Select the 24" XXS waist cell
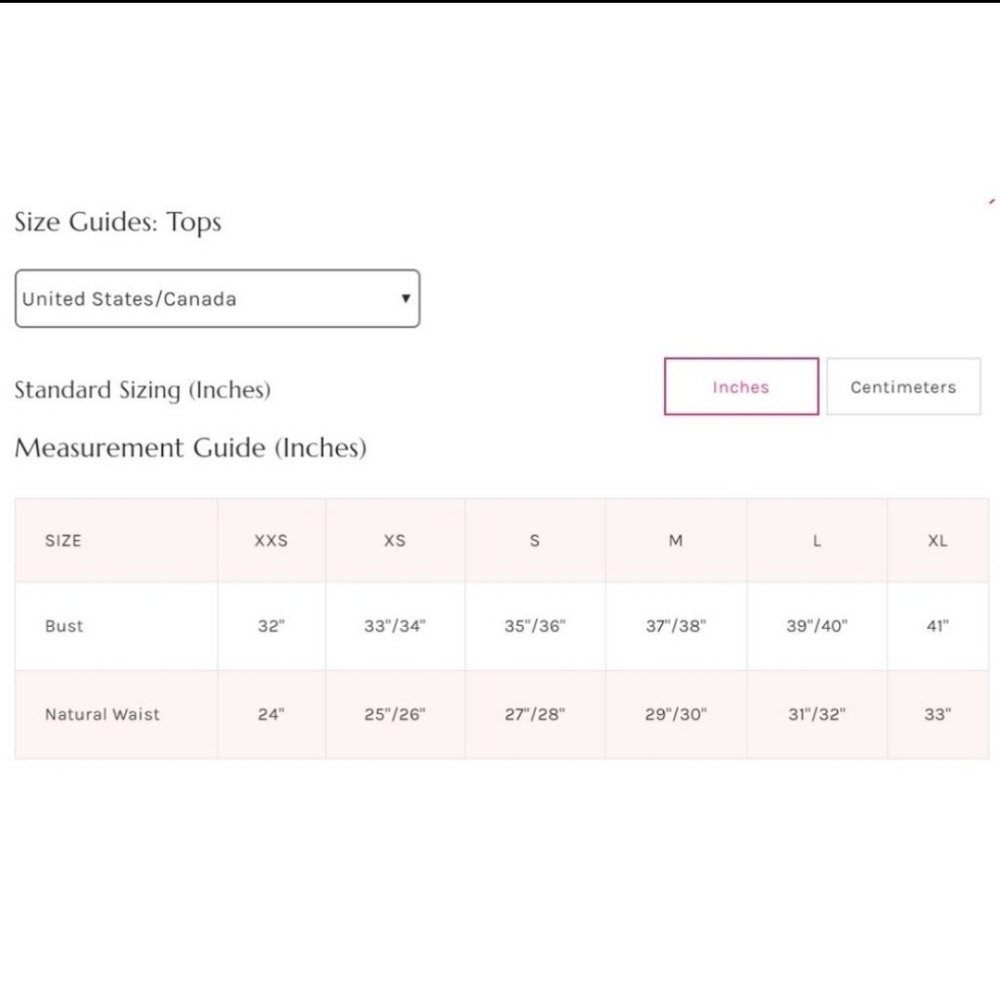The width and height of the screenshot is (1000, 1000). [271, 714]
